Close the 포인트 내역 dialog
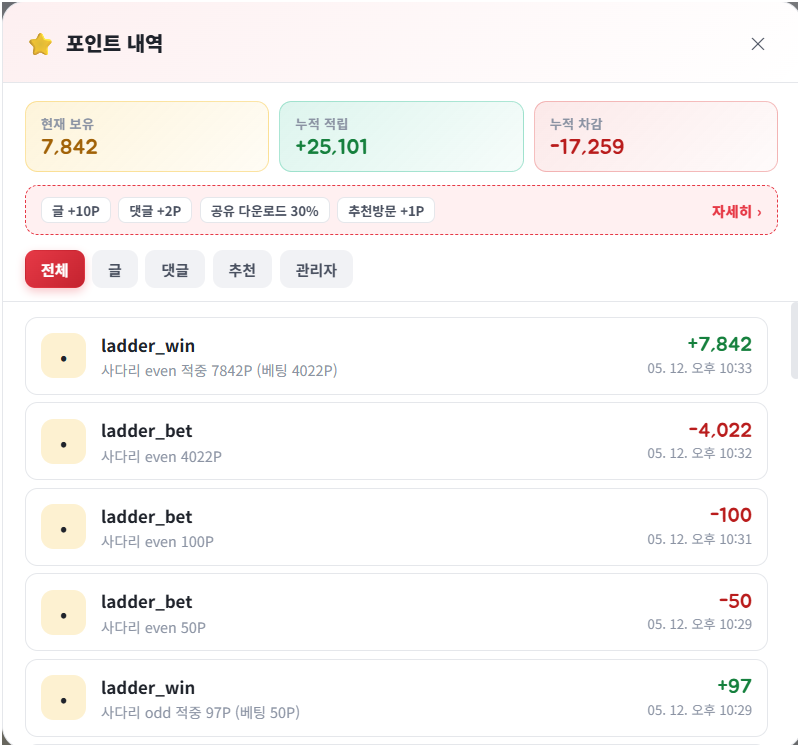This screenshot has width=800, height=747. tap(758, 44)
